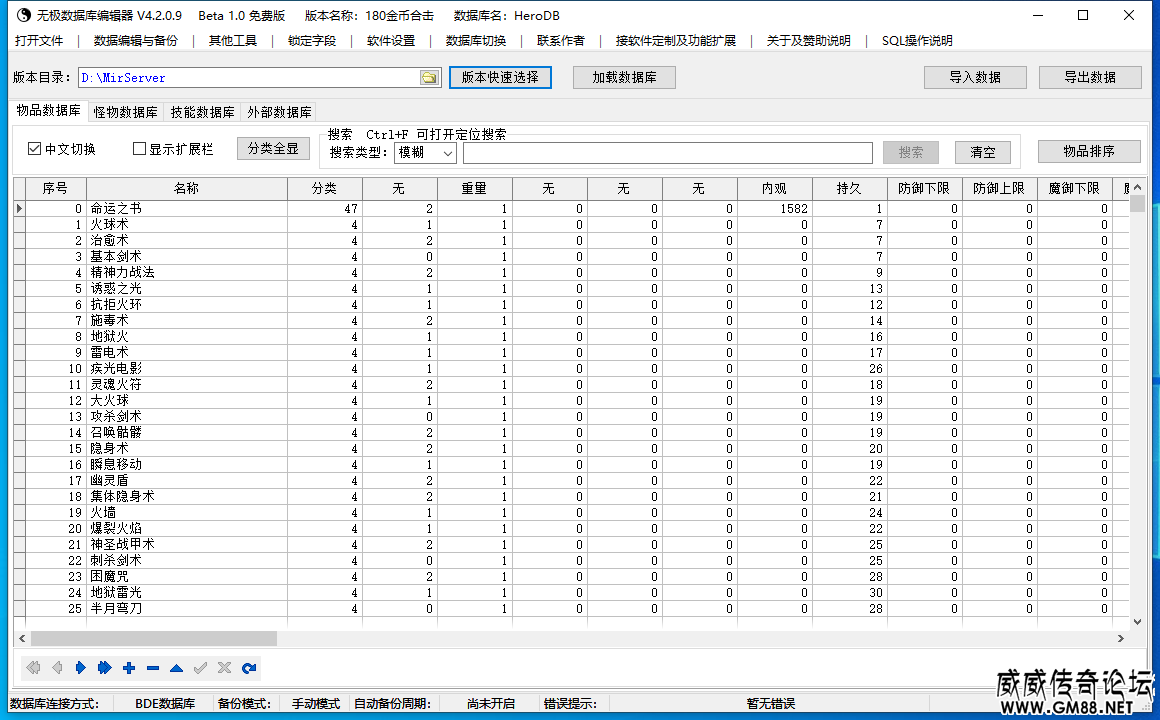Edit record with triangle icon
Image resolution: width=1160 pixels, height=720 pixels.
[x=176, y=668]
